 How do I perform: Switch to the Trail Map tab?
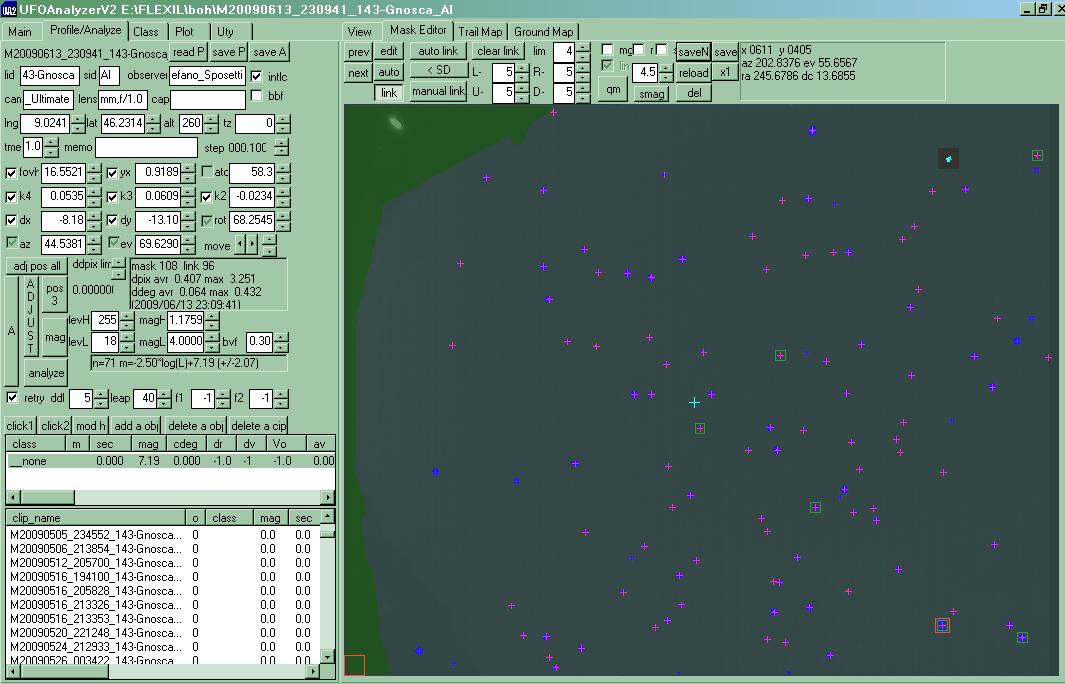point(481,31)
